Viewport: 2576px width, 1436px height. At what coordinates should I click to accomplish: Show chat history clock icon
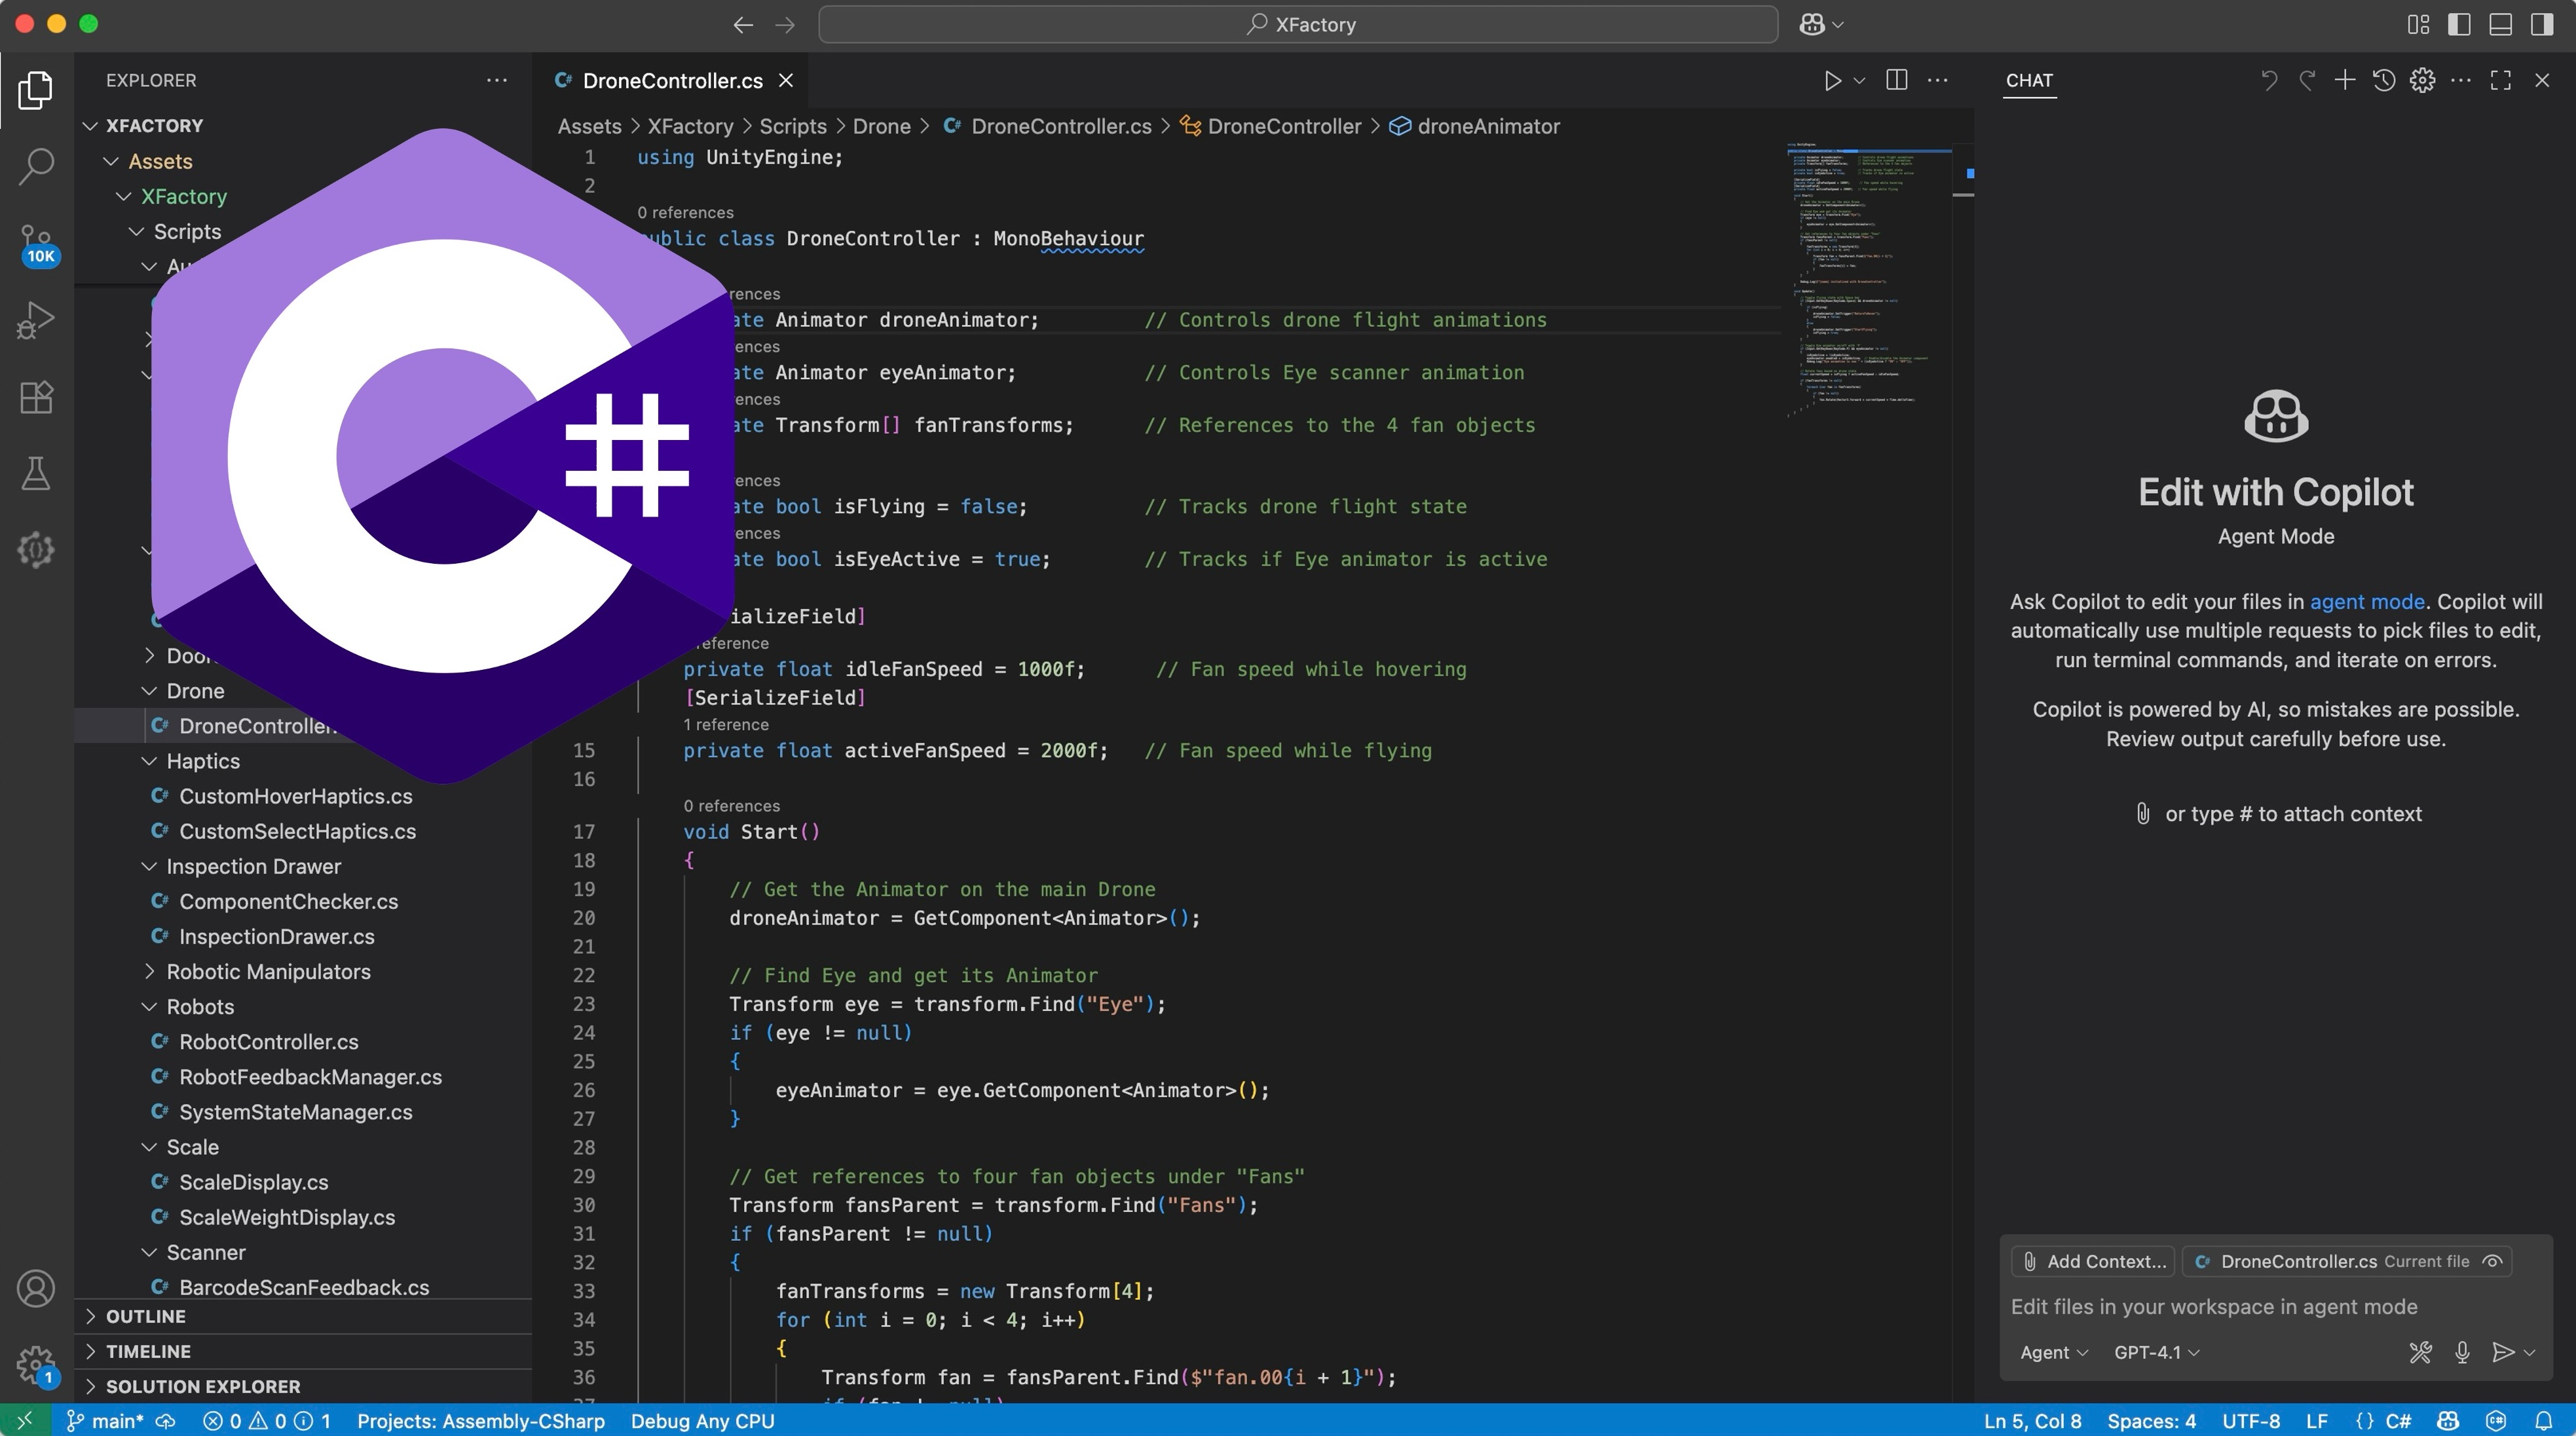(2384, 80)
